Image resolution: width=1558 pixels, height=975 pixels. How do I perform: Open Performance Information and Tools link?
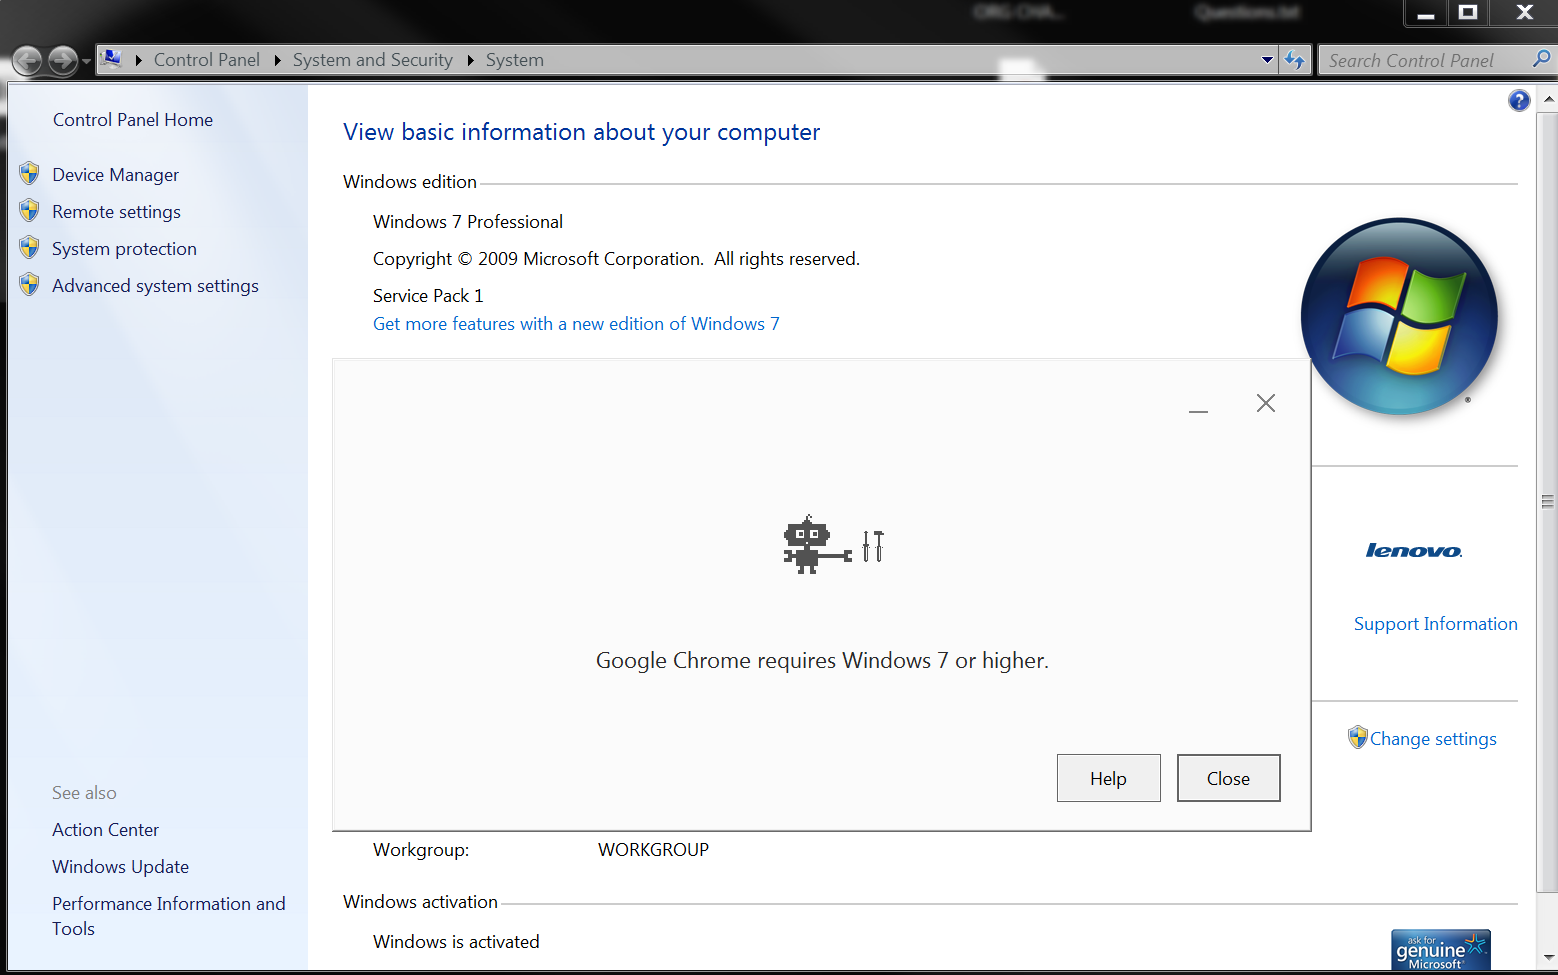tap(169, 916)
